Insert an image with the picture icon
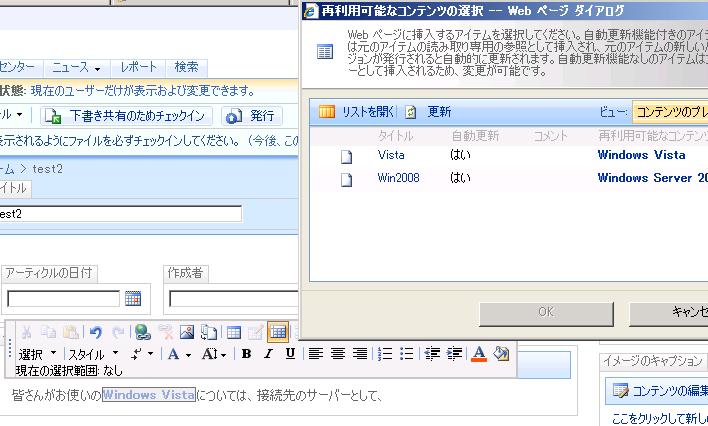Image resolution: width=708 pixels, height=426 pixels. pyautogui.click(x=187, y=332)
